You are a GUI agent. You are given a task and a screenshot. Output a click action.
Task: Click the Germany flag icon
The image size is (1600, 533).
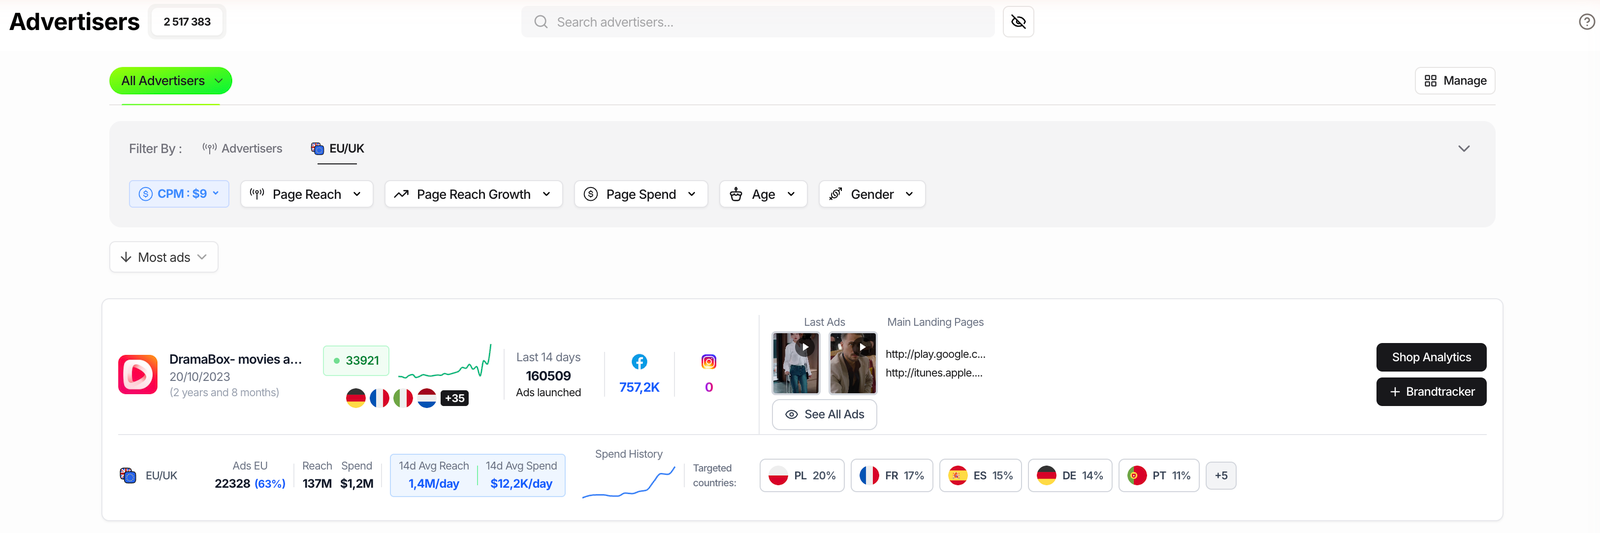coord(356,398)
